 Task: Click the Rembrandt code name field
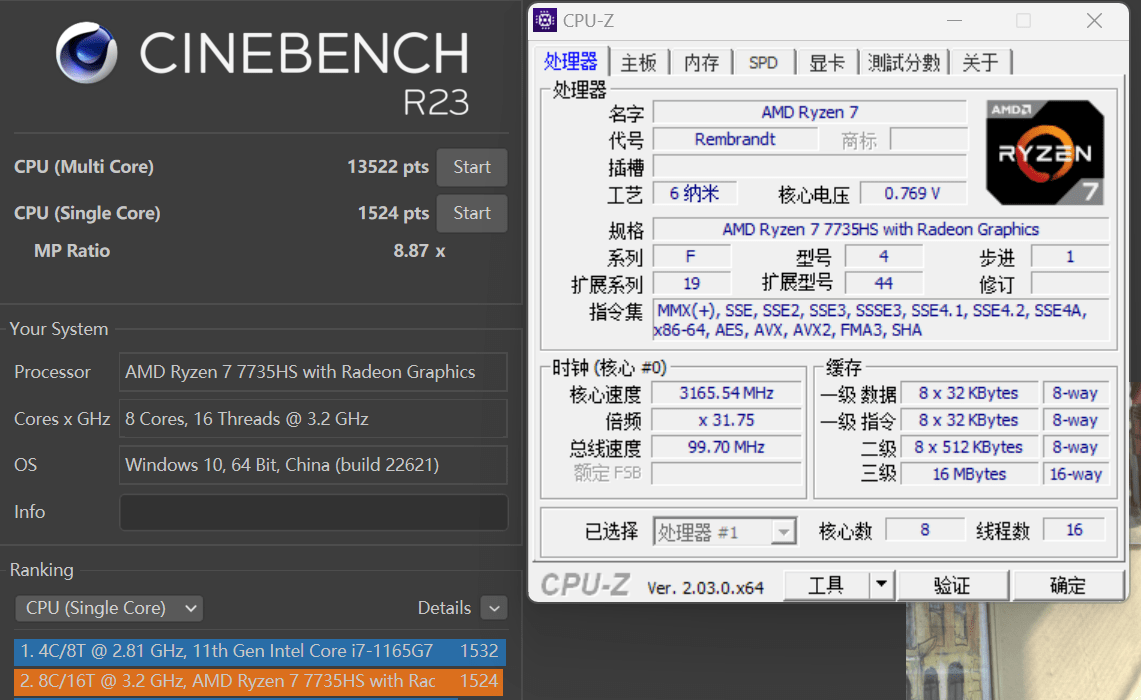pos(735,140)
